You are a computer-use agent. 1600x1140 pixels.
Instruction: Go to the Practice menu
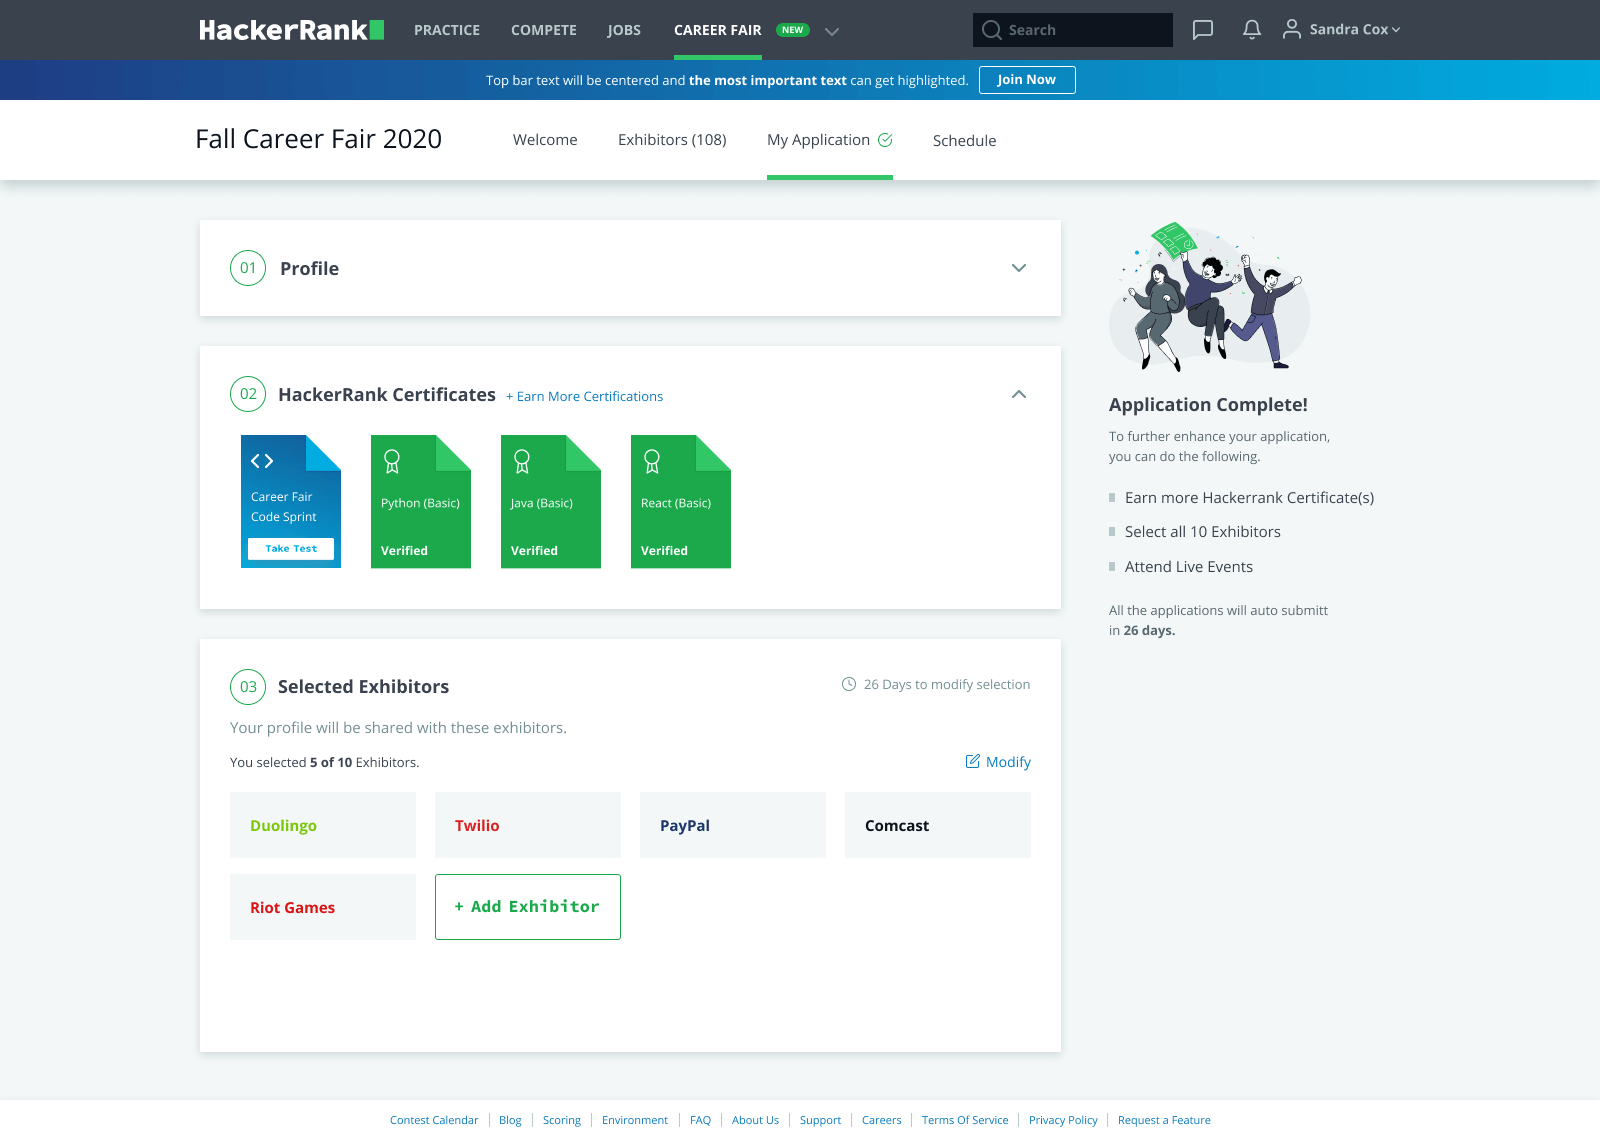tap(447, 30)
